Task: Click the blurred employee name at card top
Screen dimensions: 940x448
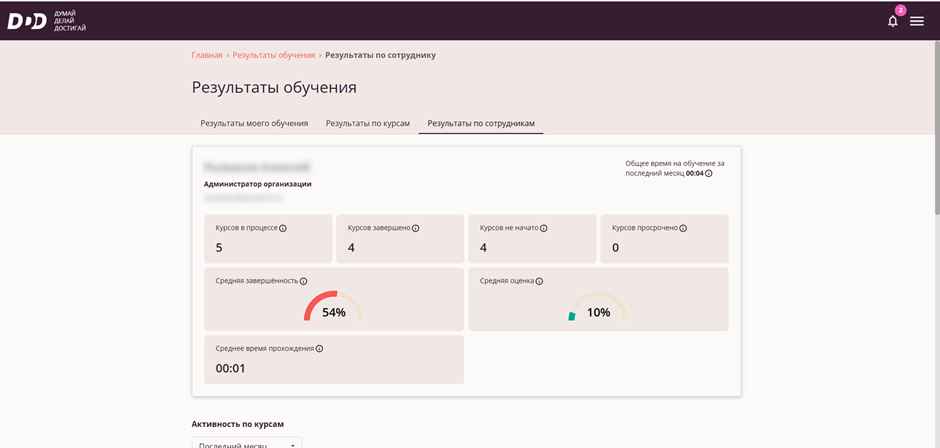Action: [x=257, y=166]
